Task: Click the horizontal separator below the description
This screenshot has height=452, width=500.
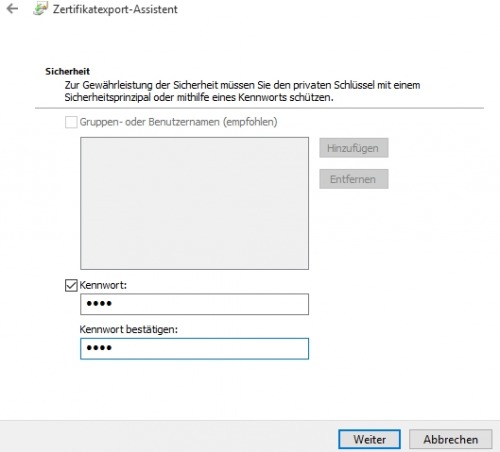Action: pyautogui.click(x=259, y=108)
